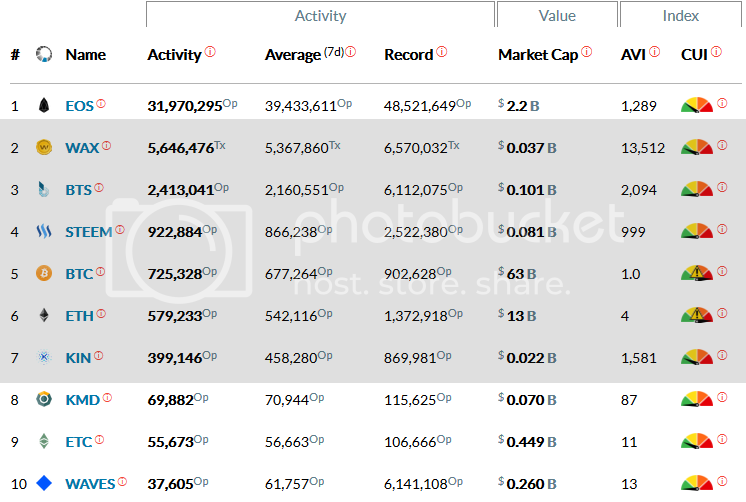Sort by the Record column header

pyautogui.click(x=409, y=55)
